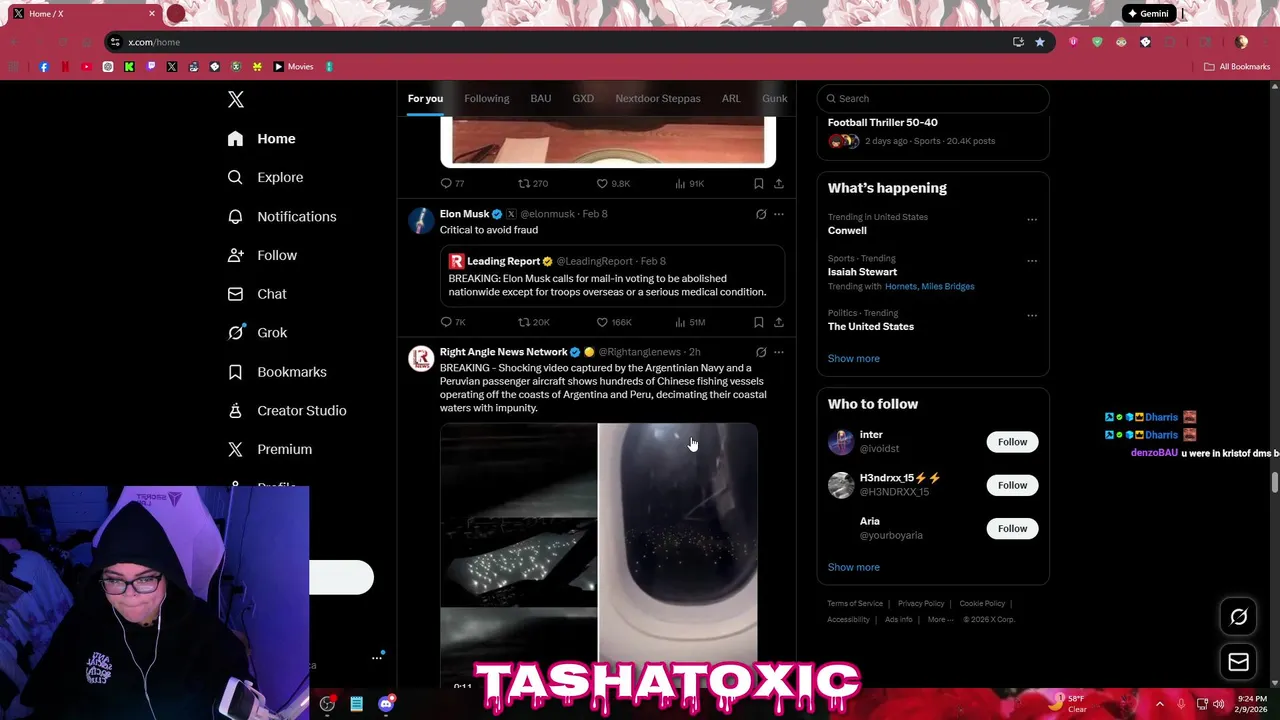
Task: Open the volume control in system tray
Action: pyautogui.click(x=1218, y=704)
